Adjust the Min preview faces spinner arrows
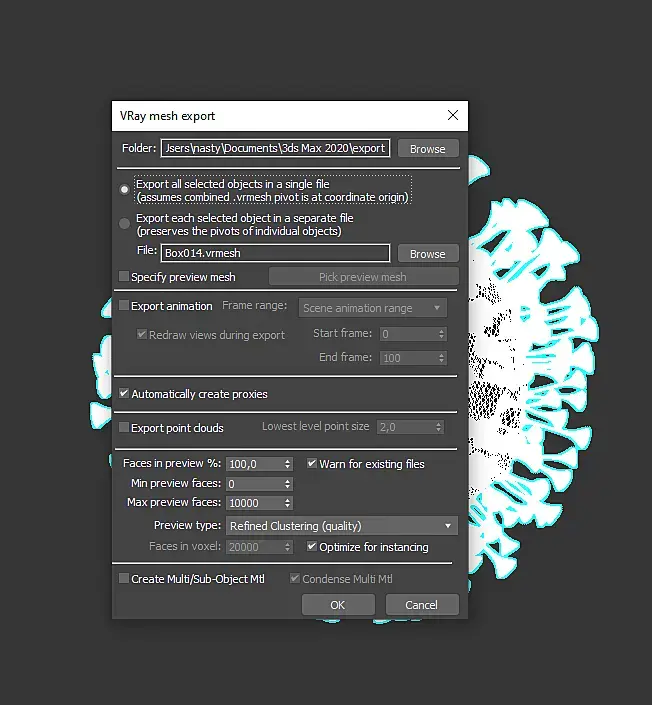Viewport: 652px width, 705px height. [288, 484]
